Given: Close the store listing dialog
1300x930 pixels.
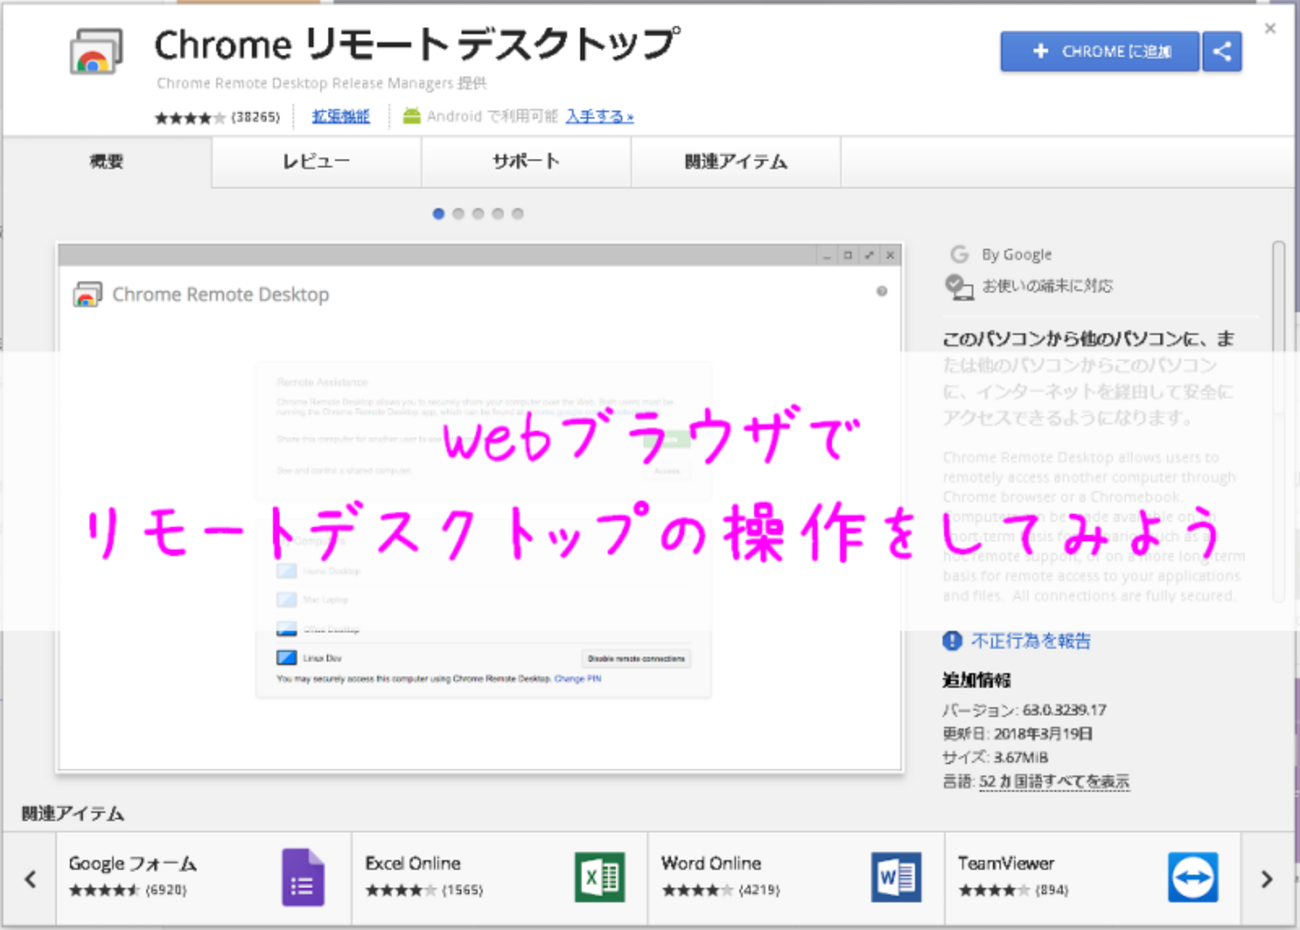Looking at the screenshot, I should [x=1270, y=28].
